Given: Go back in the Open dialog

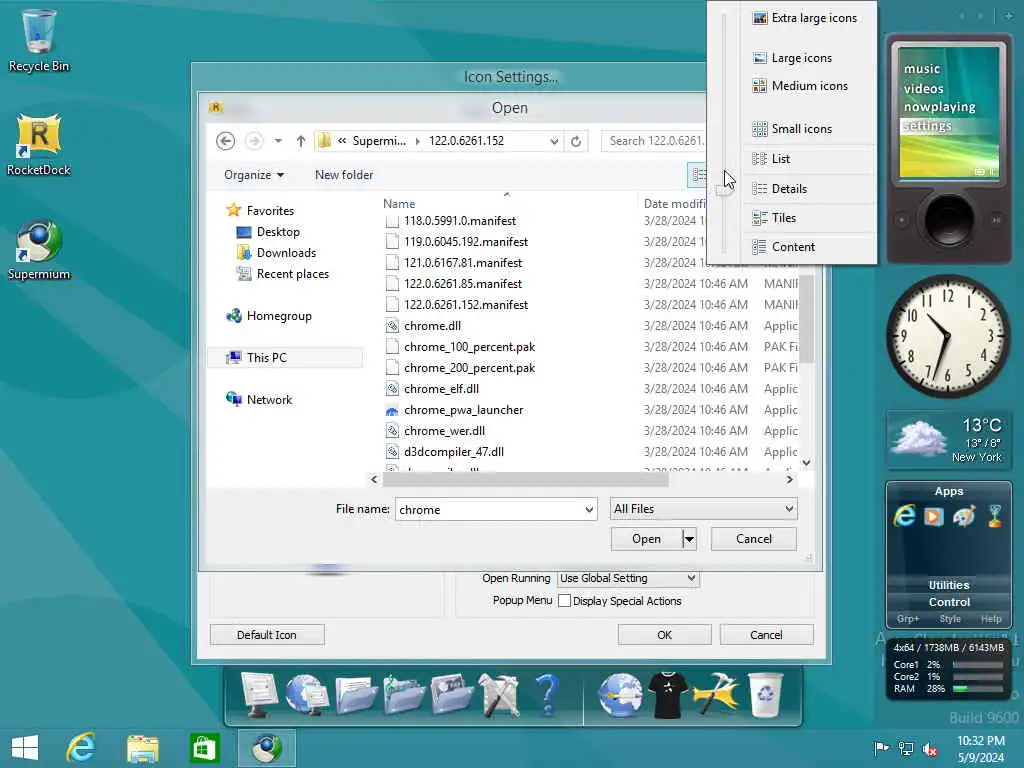Looking at the screenshot, I should (x=225, y=140).
